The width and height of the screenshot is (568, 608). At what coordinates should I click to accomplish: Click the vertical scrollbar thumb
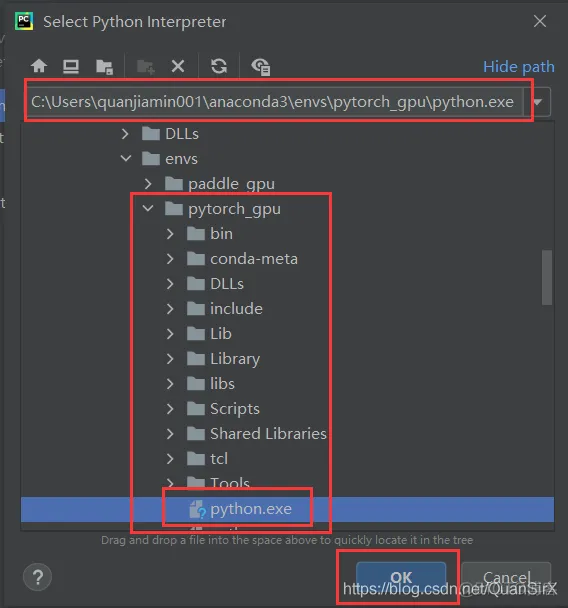(547, 278)
